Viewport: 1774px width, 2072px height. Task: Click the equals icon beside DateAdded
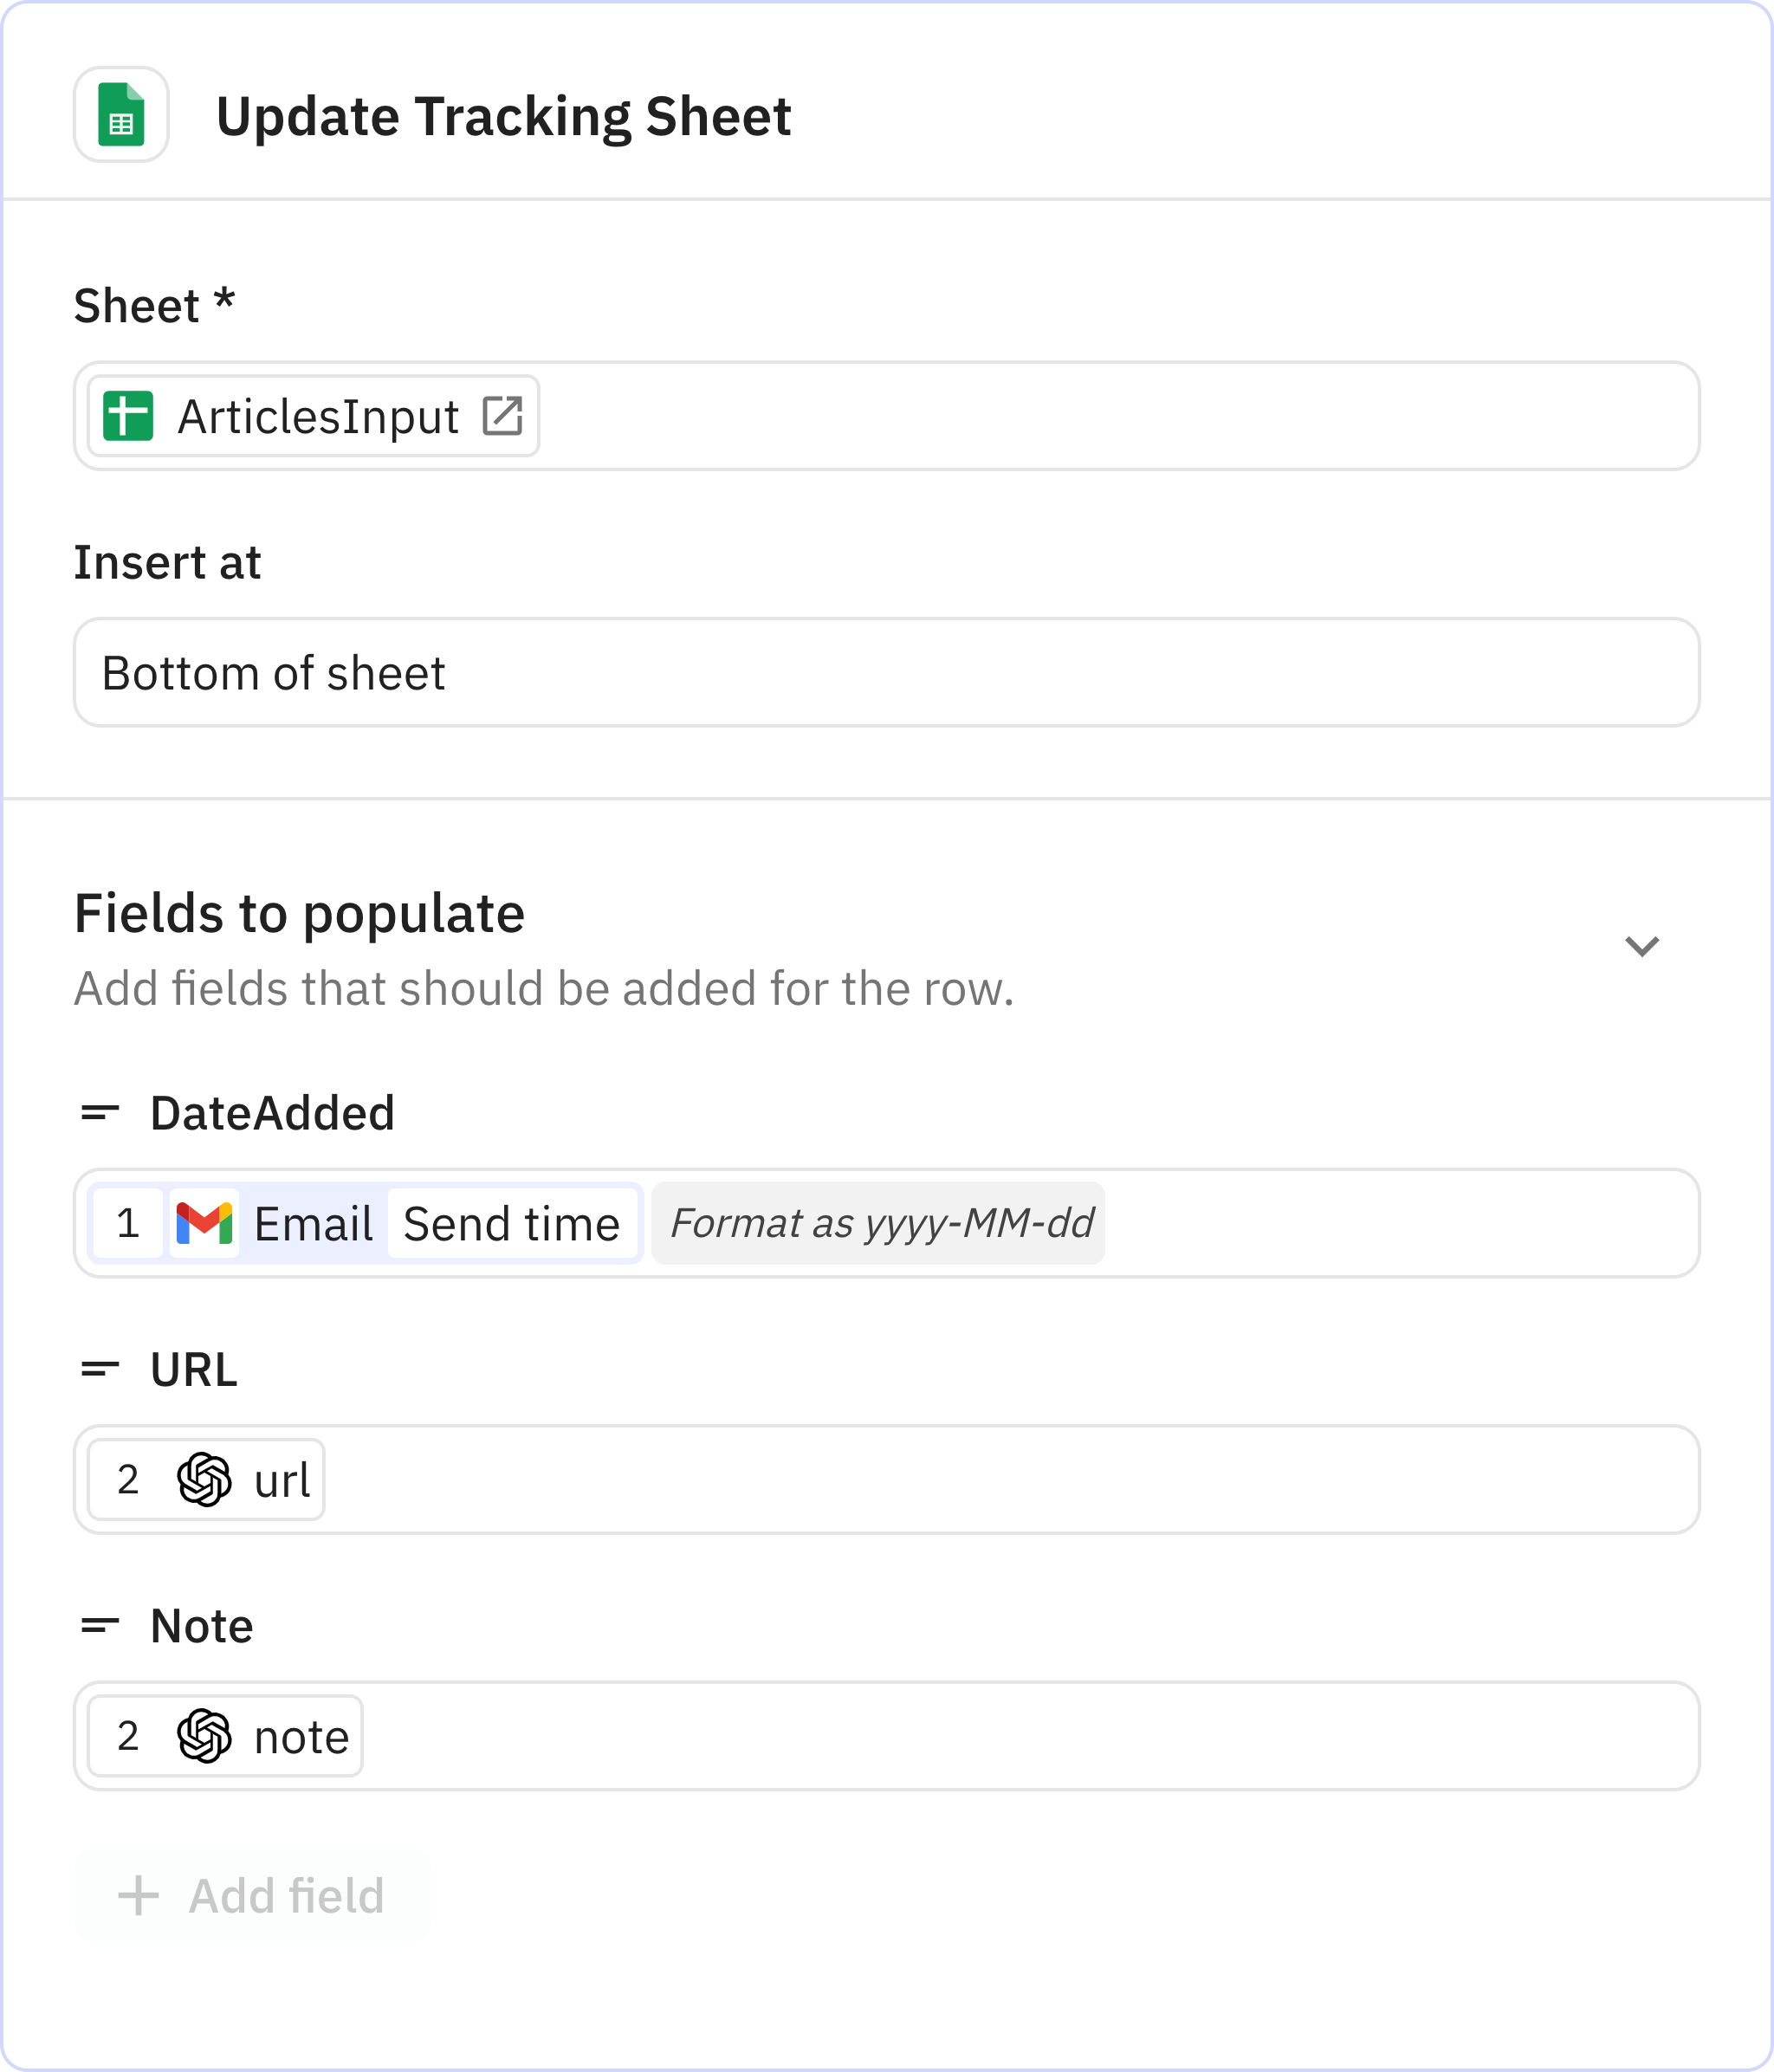[x=98, y=1113]
